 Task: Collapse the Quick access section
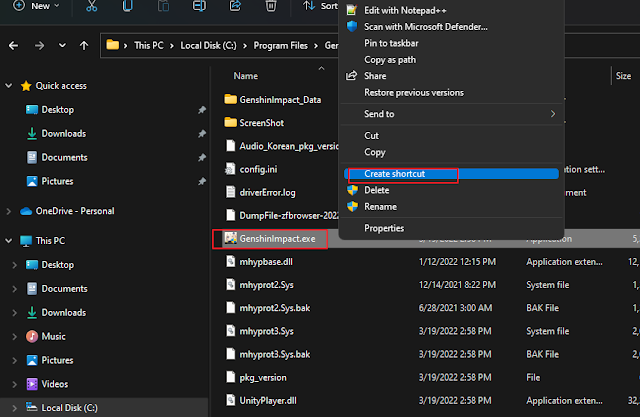point(9,86)
